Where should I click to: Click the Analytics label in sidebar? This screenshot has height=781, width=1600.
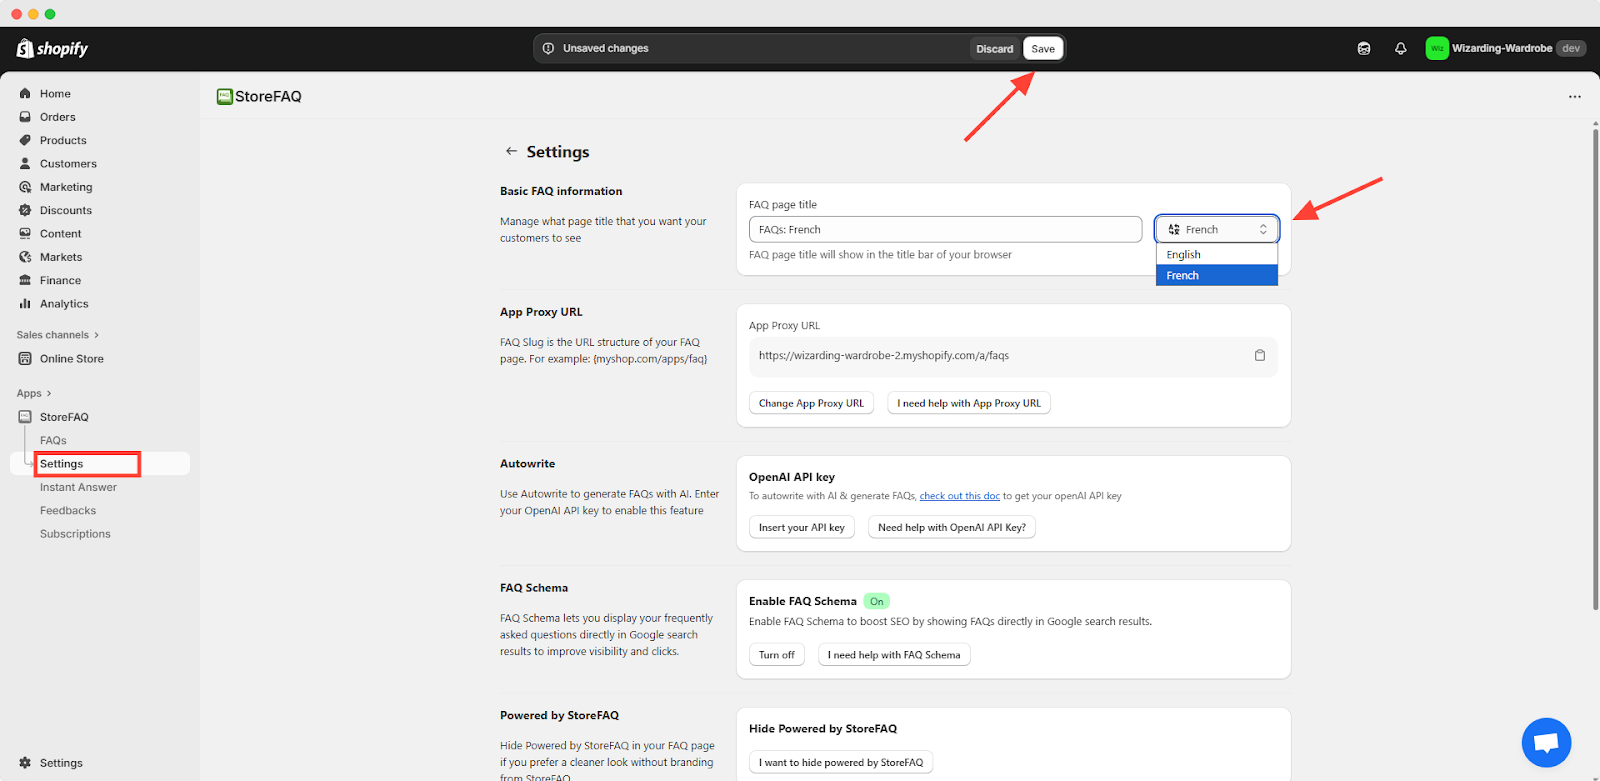point(64,303)
